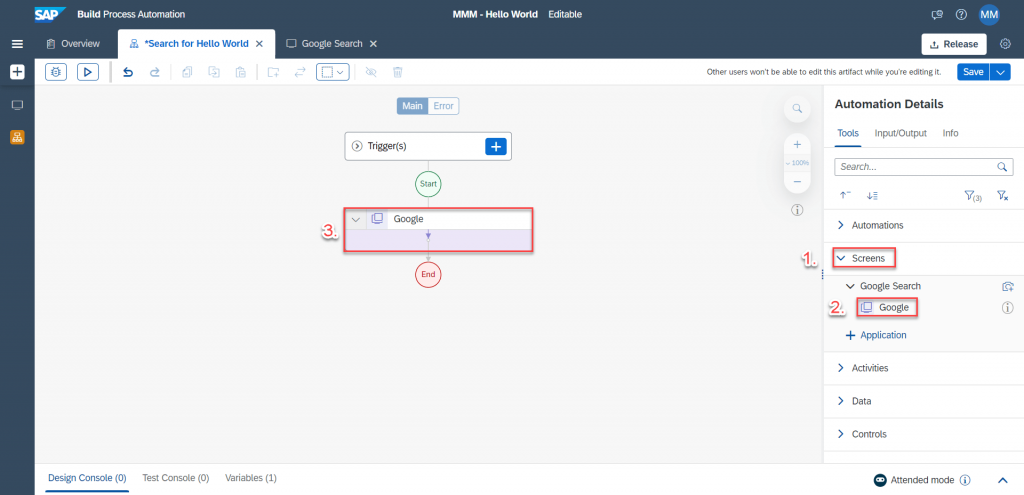
Task: Sort tools descending
Action: point(871,195)
